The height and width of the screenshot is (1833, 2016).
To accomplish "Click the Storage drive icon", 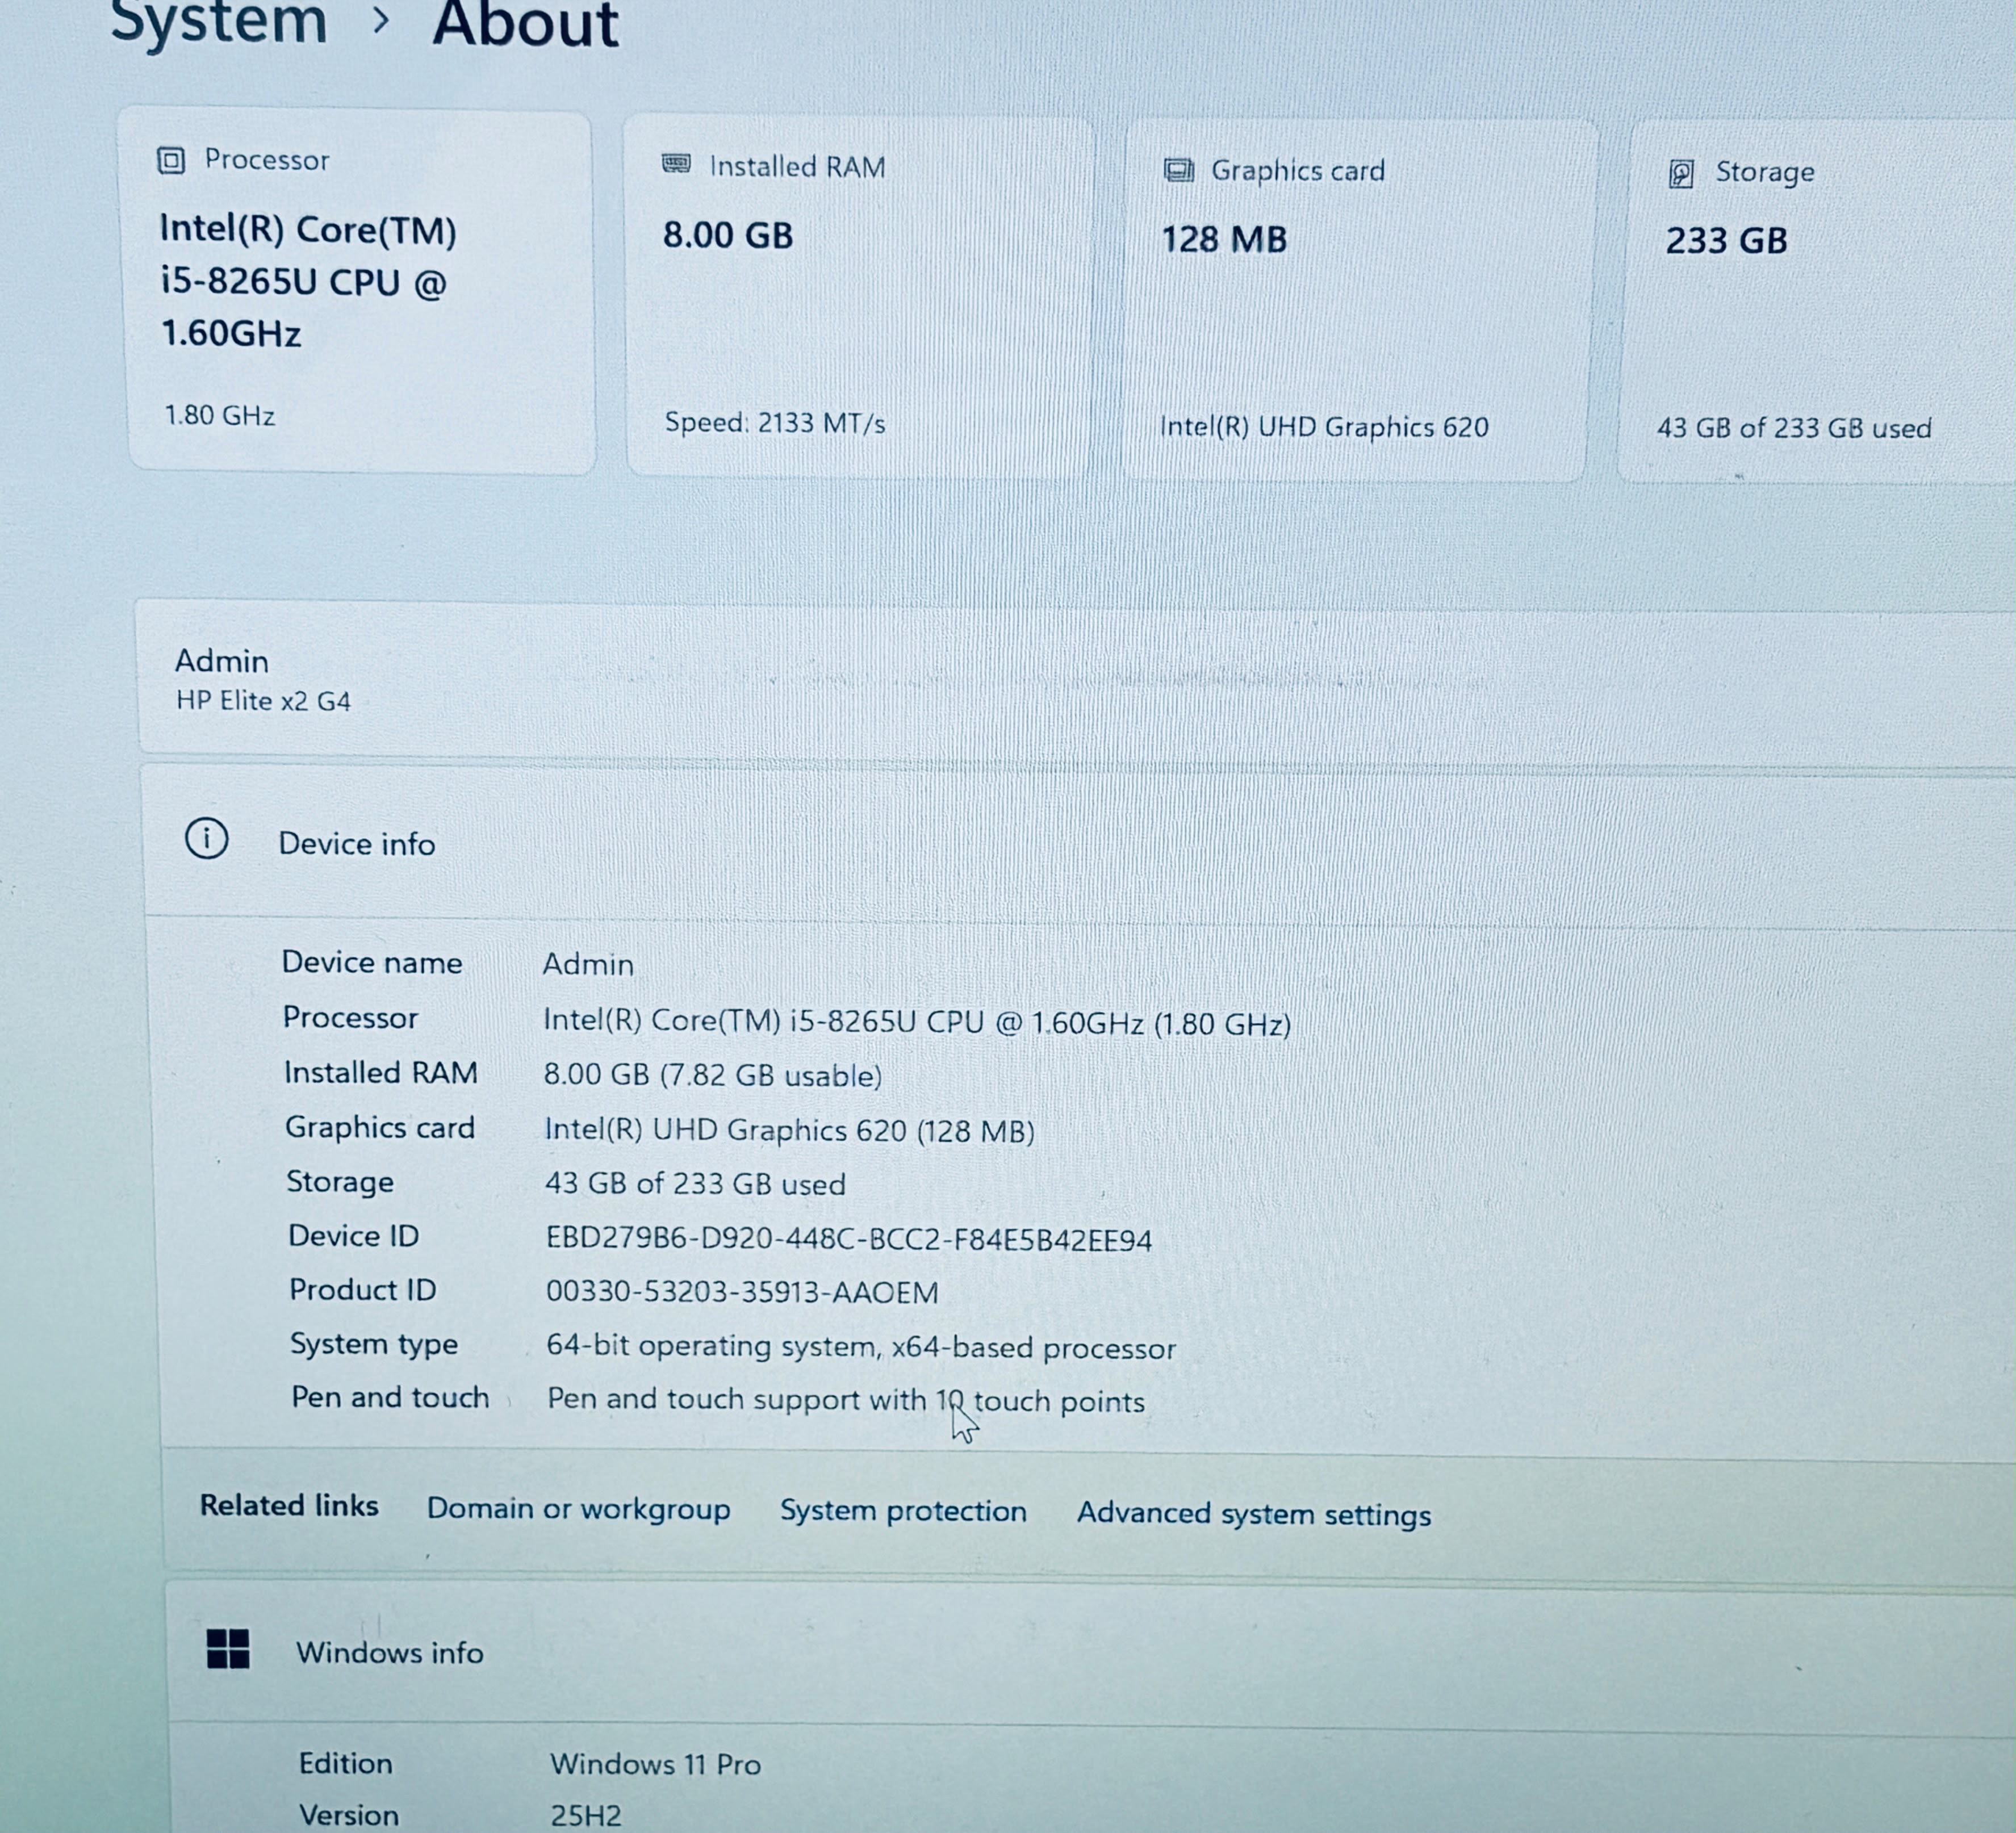I will point(1681,174).
